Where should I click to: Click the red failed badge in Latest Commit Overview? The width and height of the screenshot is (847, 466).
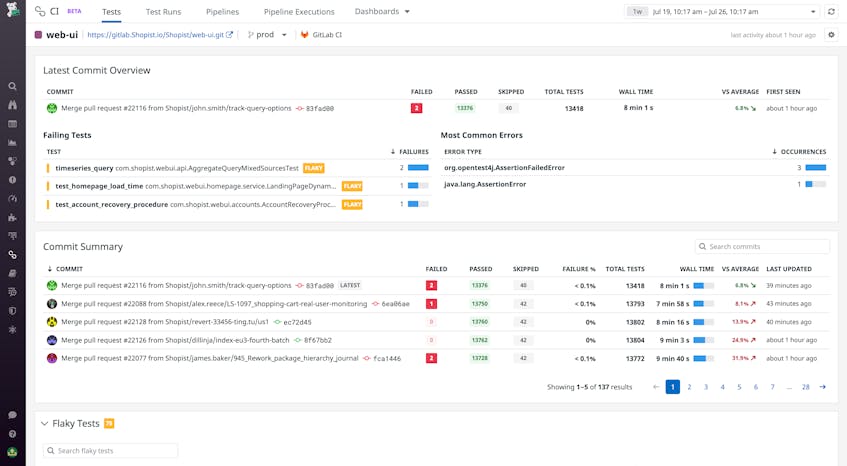[x=416, y=108]
